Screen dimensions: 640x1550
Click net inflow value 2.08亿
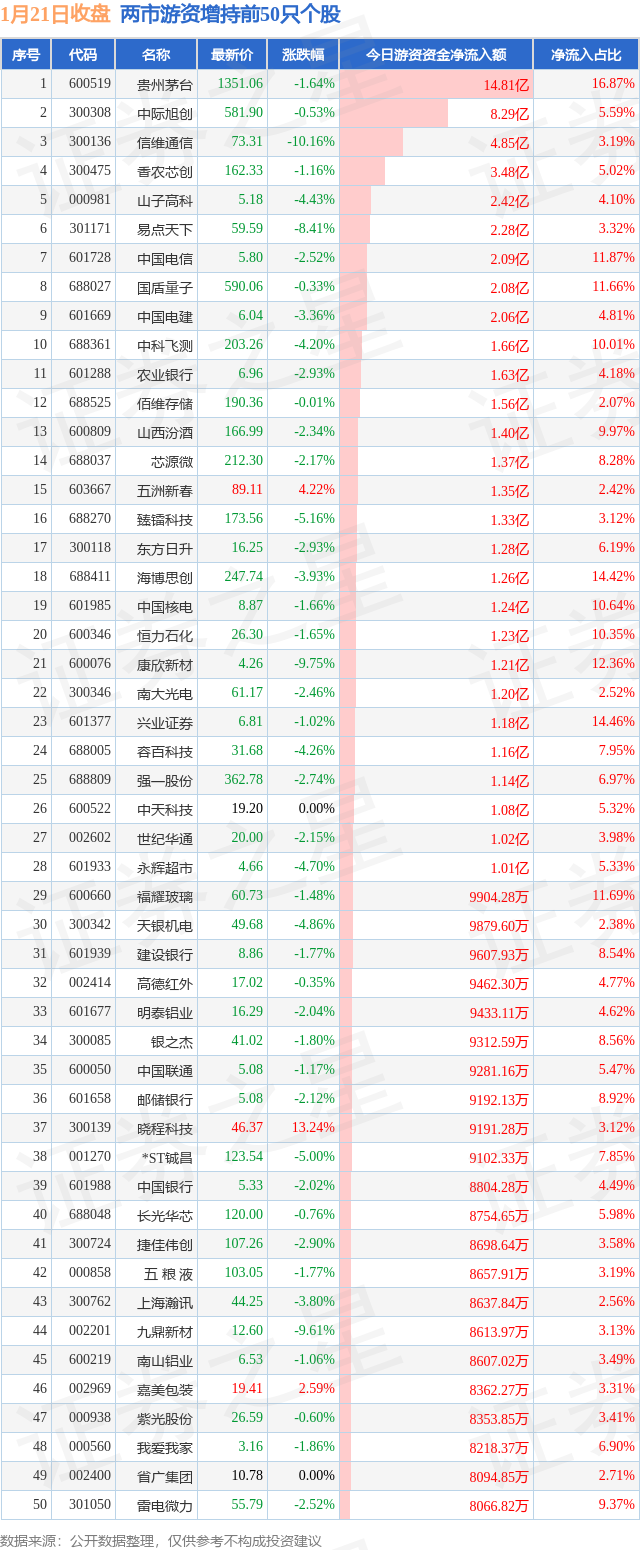(x=510, y=288)
